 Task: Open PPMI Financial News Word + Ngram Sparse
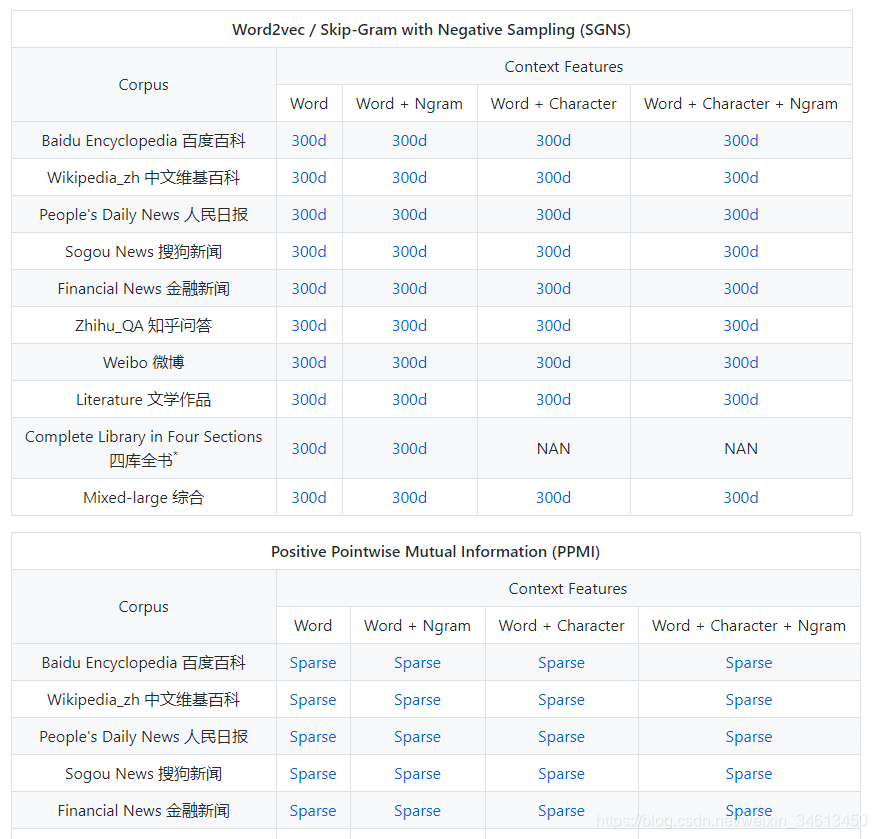click(417, 810)
